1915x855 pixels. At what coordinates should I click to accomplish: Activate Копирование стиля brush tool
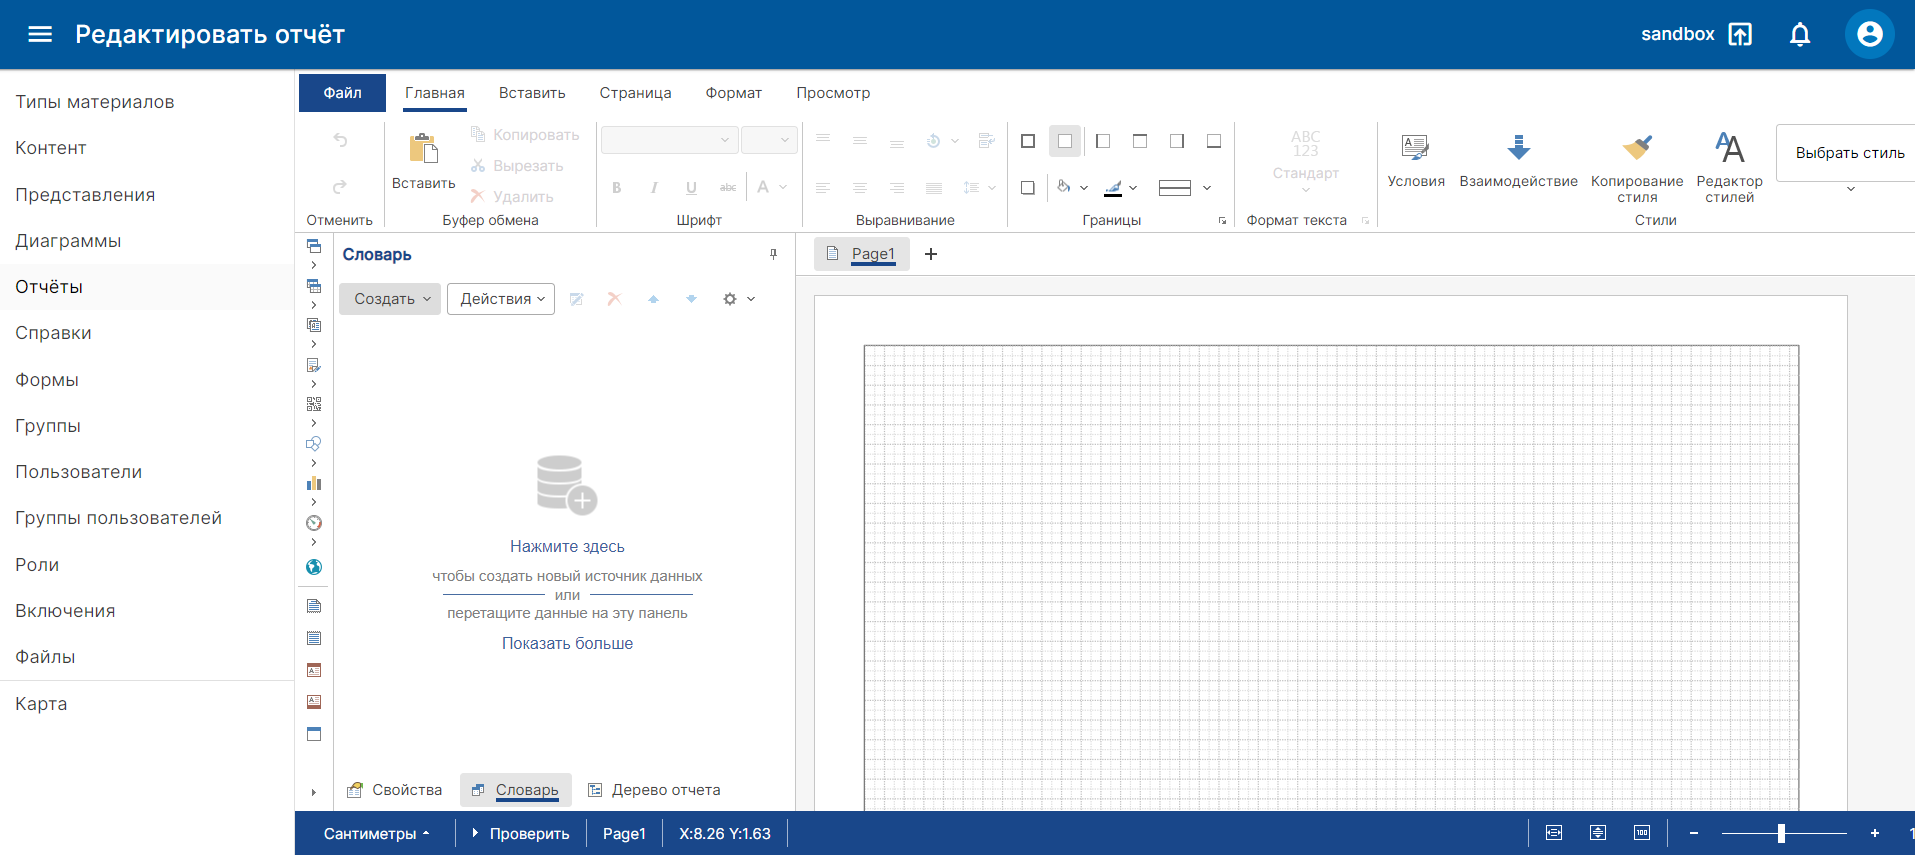pos(1637,167)
